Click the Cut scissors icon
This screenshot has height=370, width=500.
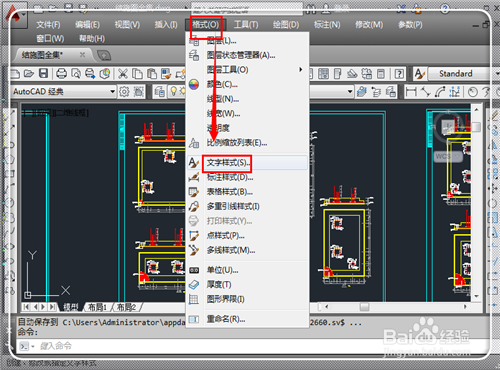coord(123,74)
